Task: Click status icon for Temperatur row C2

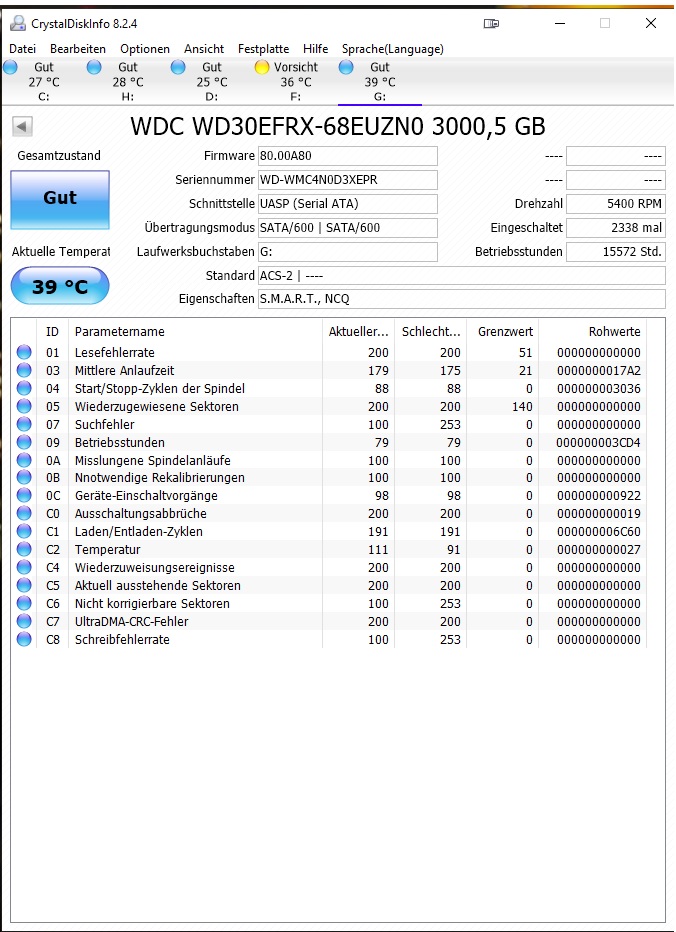Action: pyautogui.click(x=24, y=549)
